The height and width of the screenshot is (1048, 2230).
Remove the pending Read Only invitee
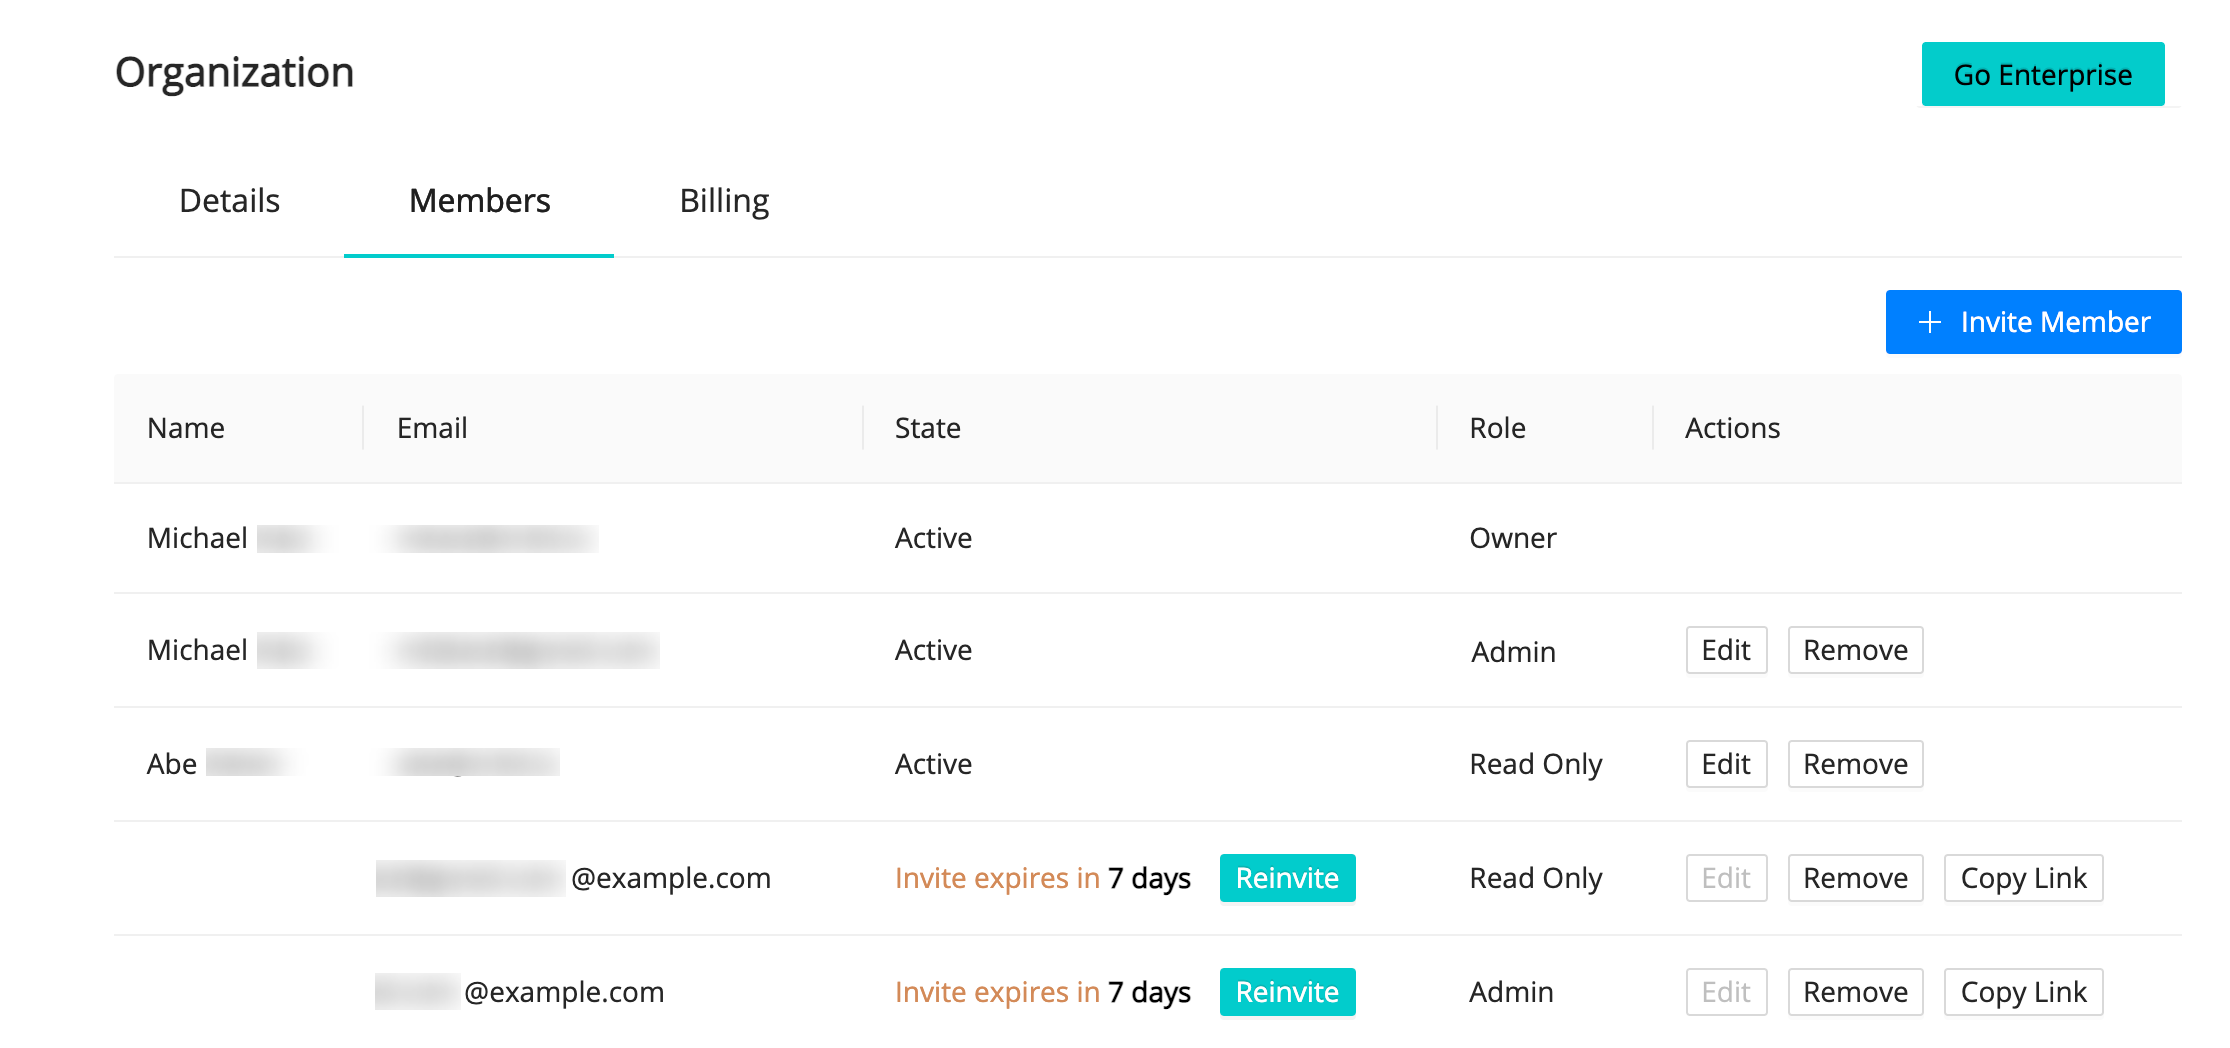click(x=1855, y=878)
